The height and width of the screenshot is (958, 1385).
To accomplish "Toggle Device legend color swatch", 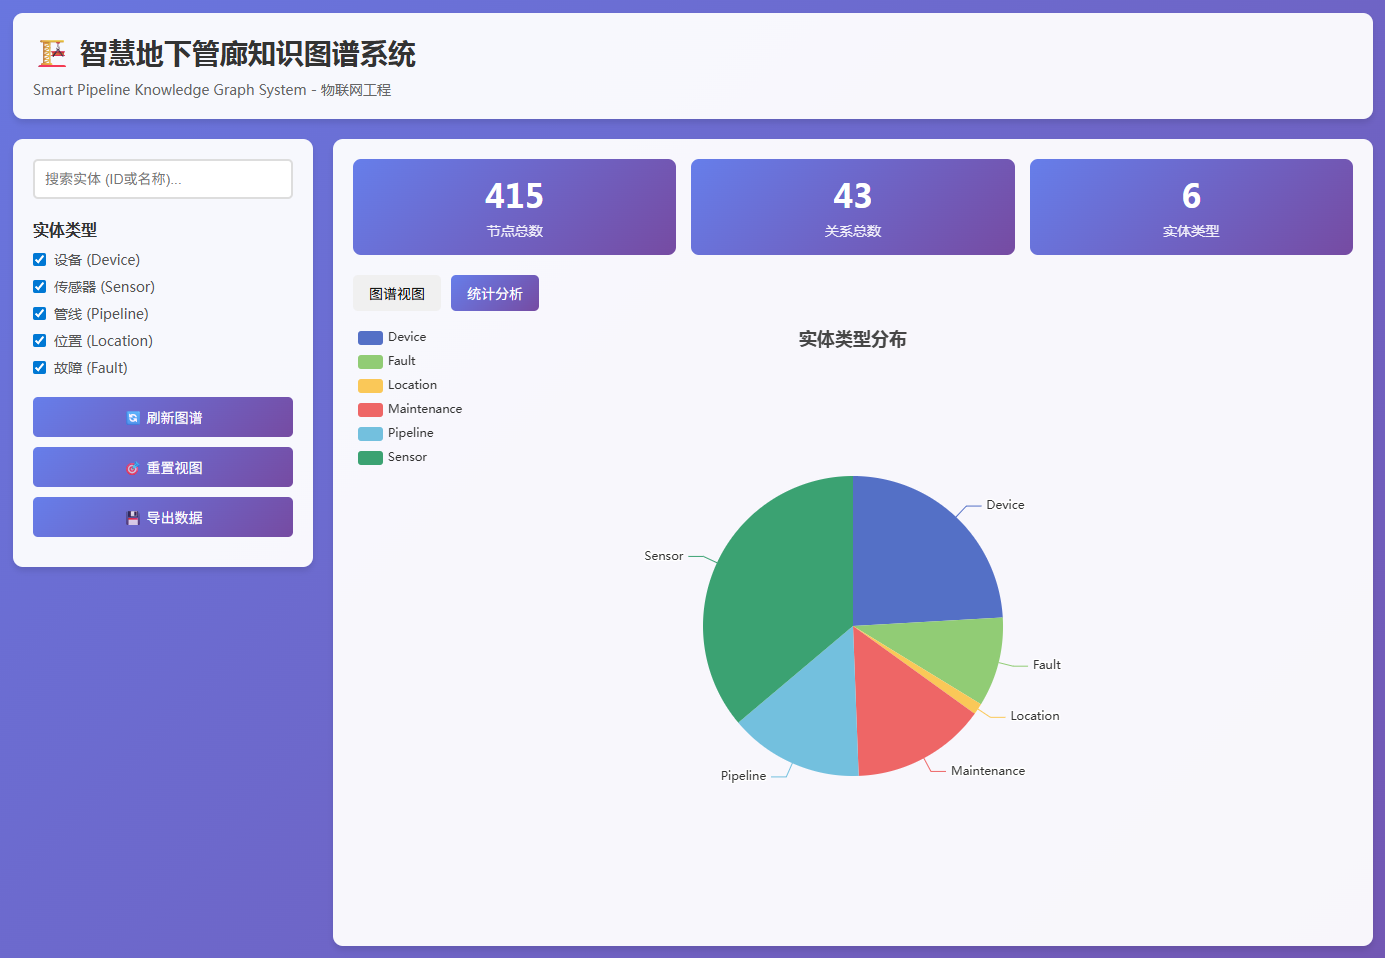I will [x=370, y=338].
